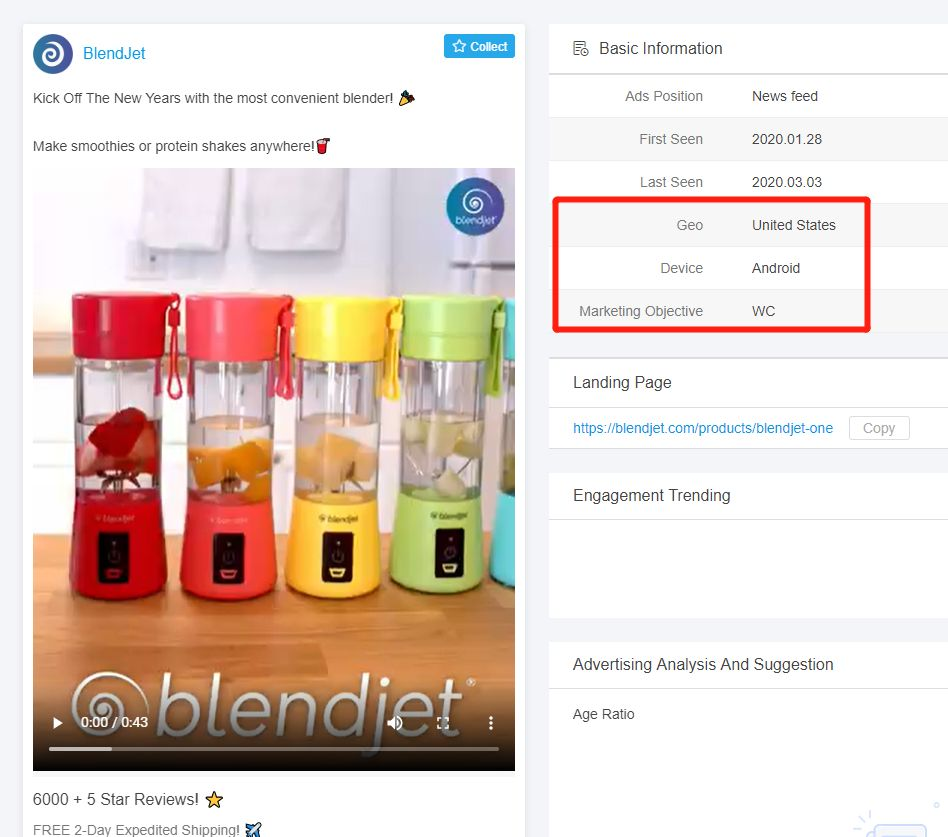Copy the landing page URL
Image resolution: width=948 pixels, height=837 pixels.
pos(878,428)
